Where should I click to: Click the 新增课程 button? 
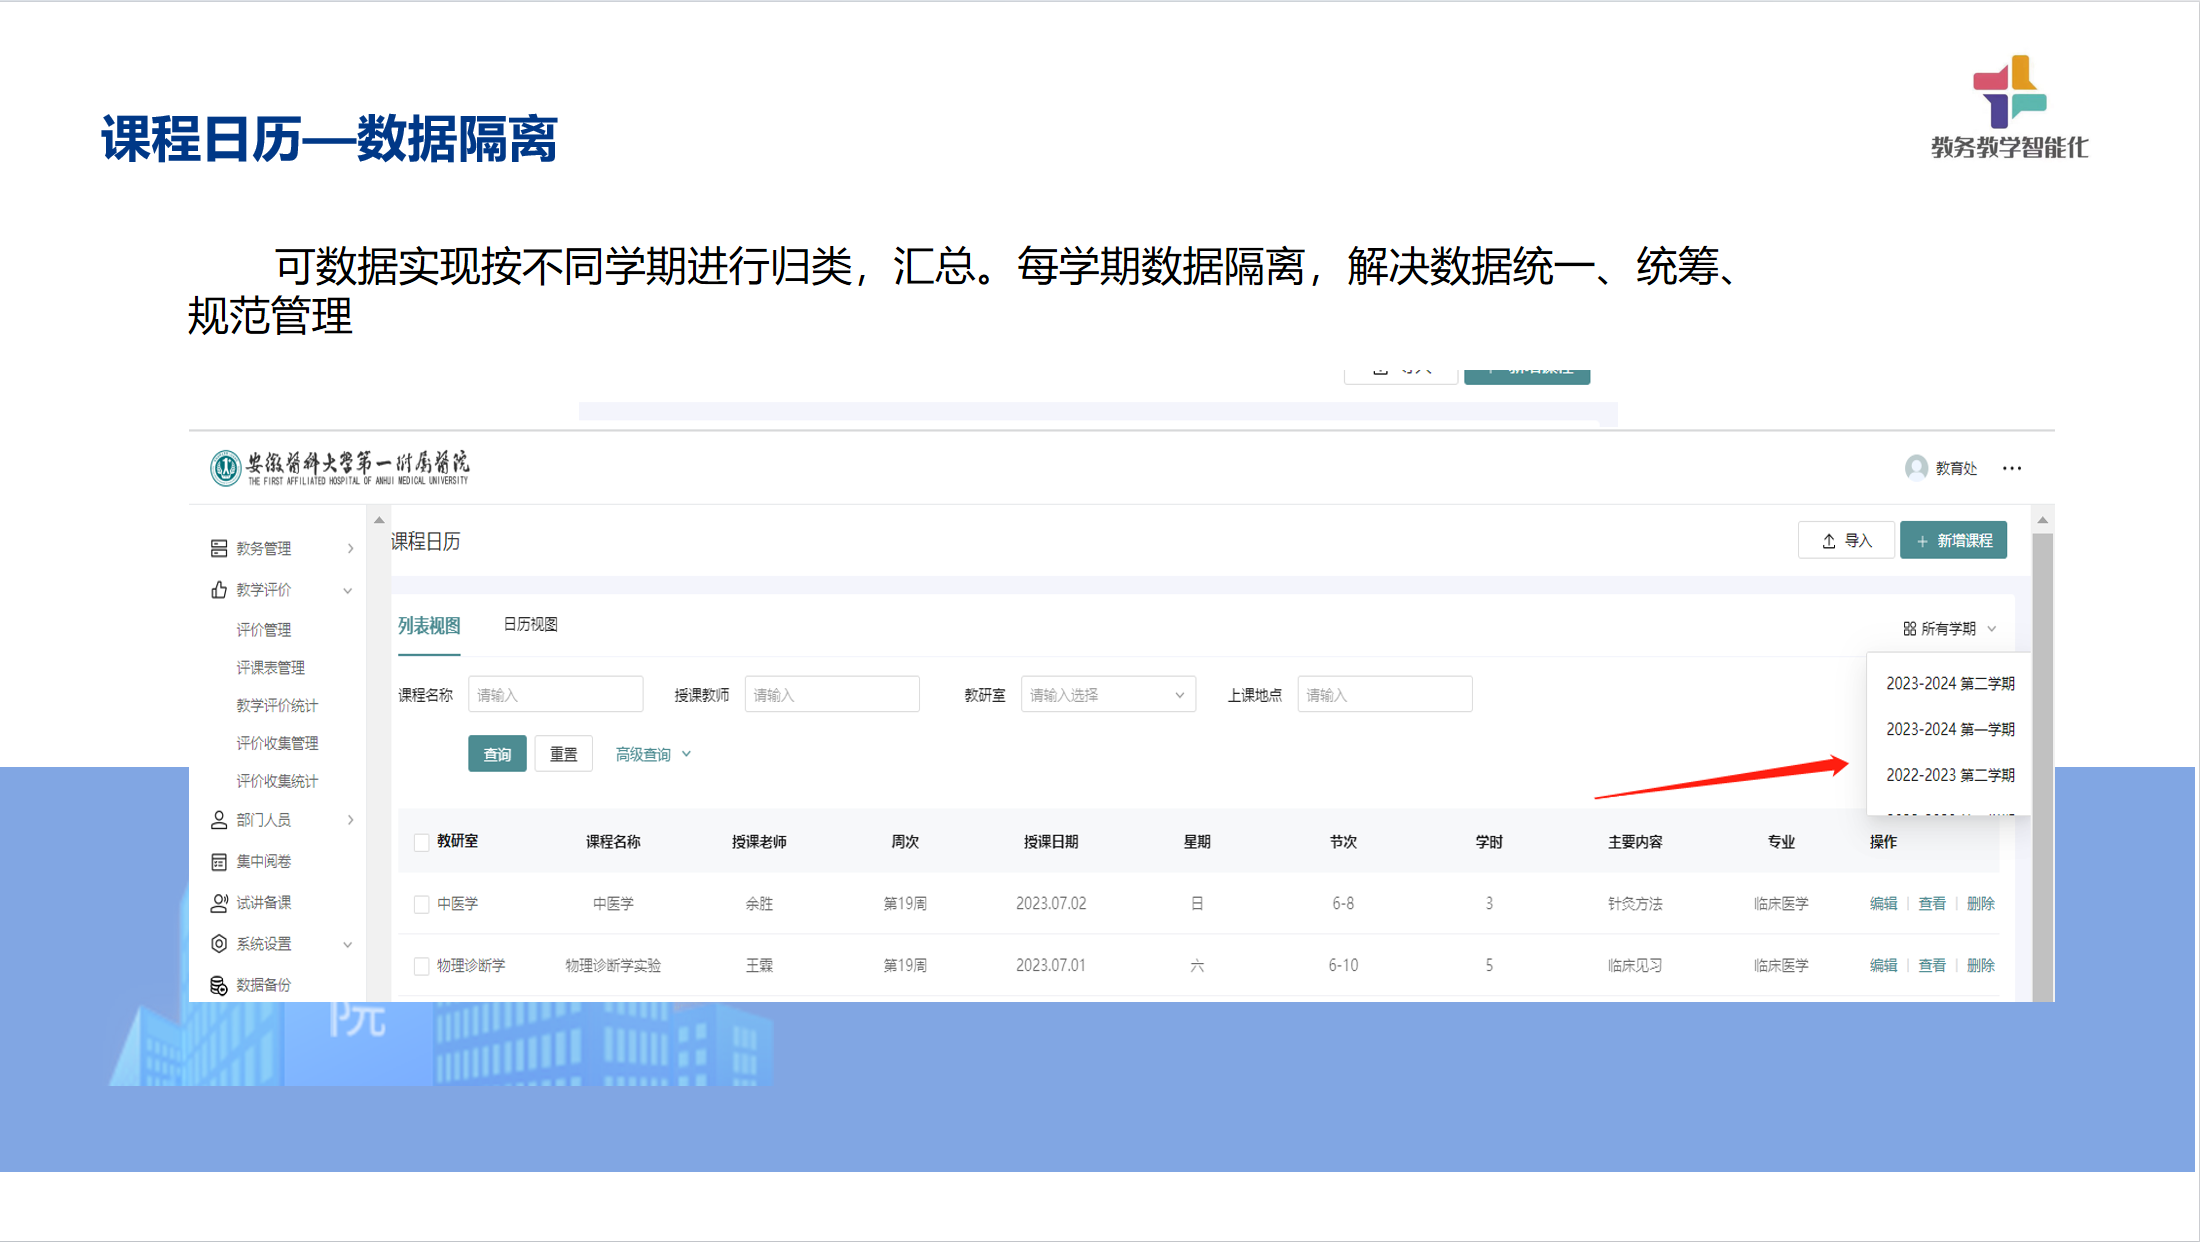[x=1953, y=541]
